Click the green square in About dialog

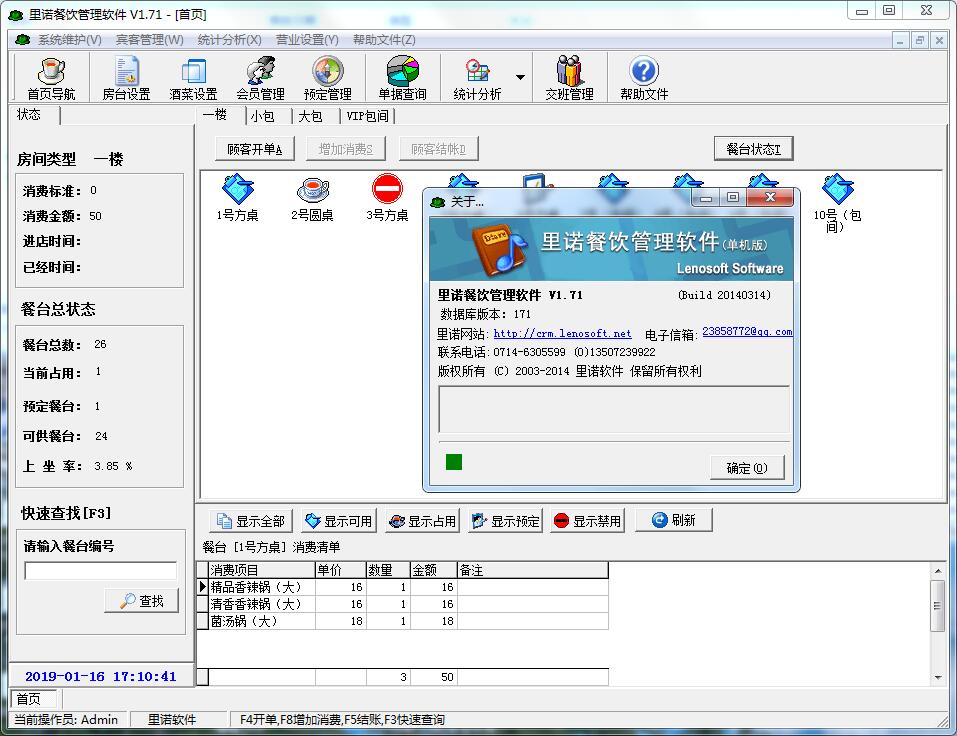point(453,462)
